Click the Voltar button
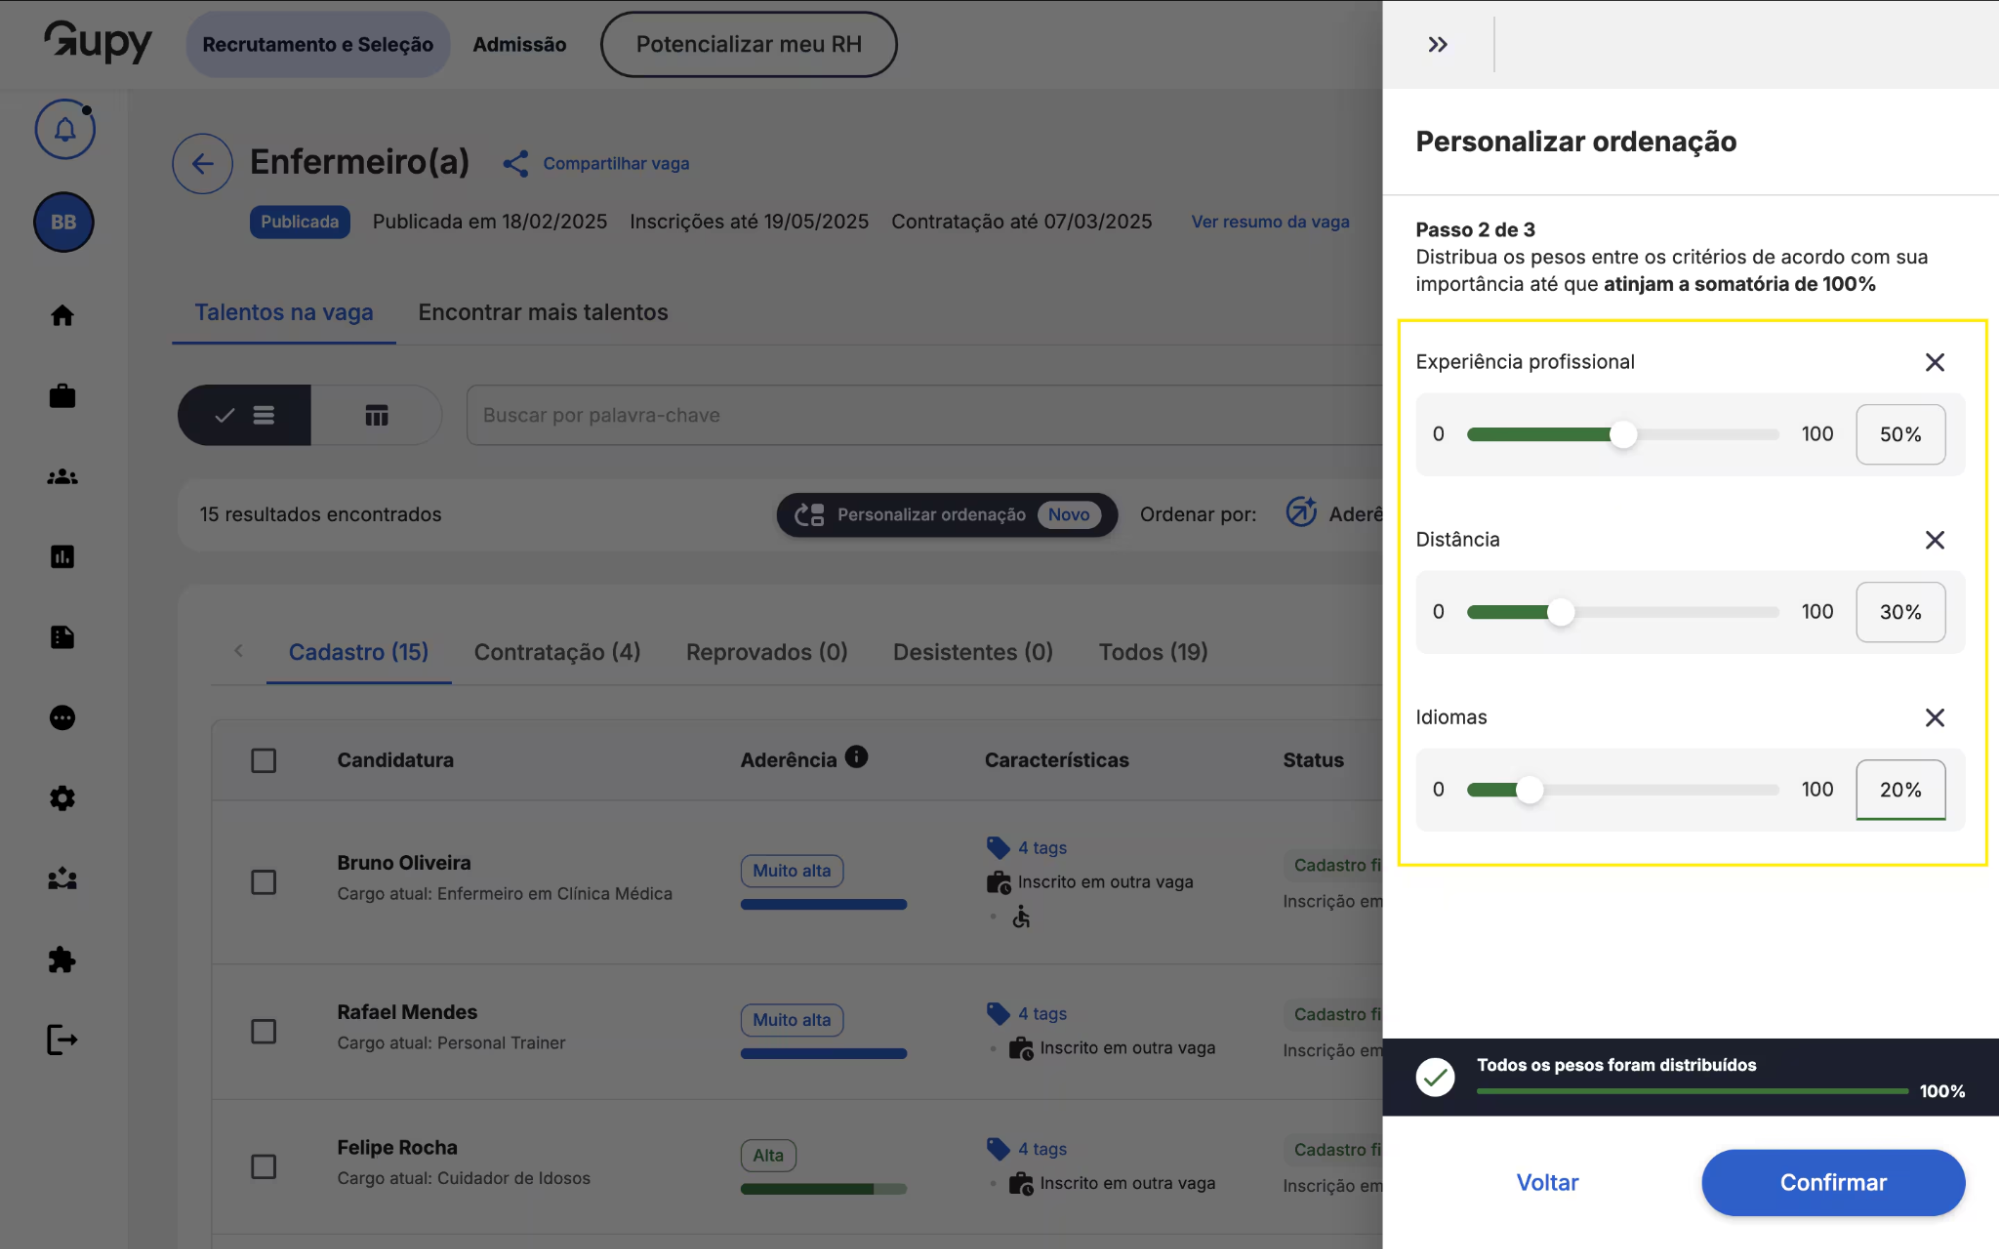 click(1547, 1183)
